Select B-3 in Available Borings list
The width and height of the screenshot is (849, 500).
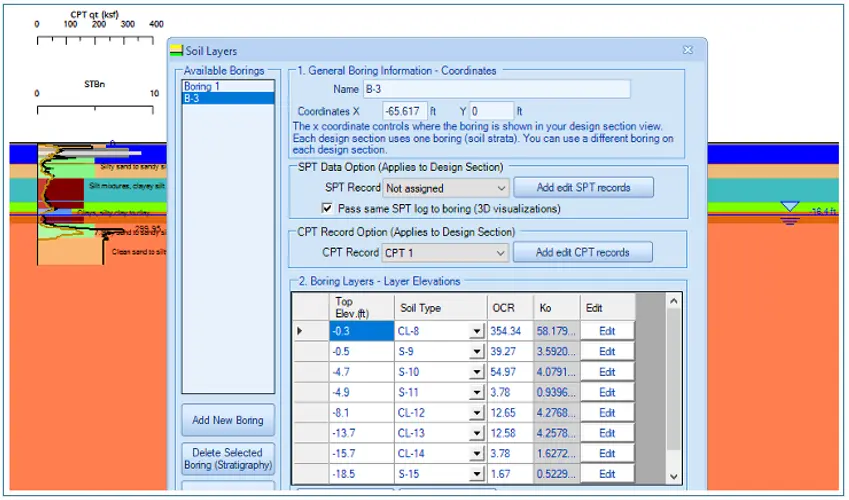(x=228, y=98)
